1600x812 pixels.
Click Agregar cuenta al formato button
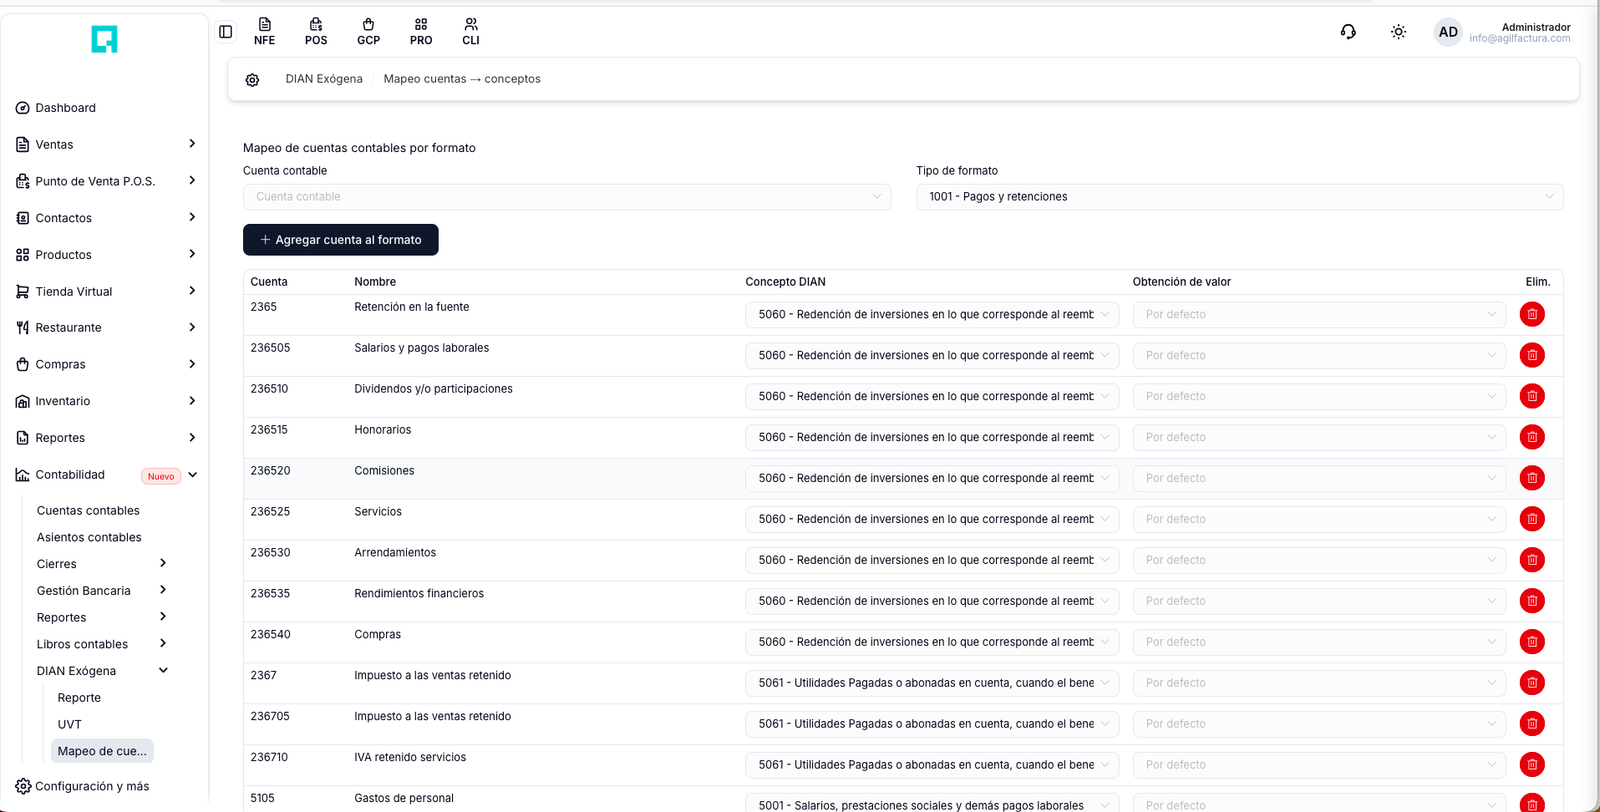pyautogui.click(x=341, y=240)
